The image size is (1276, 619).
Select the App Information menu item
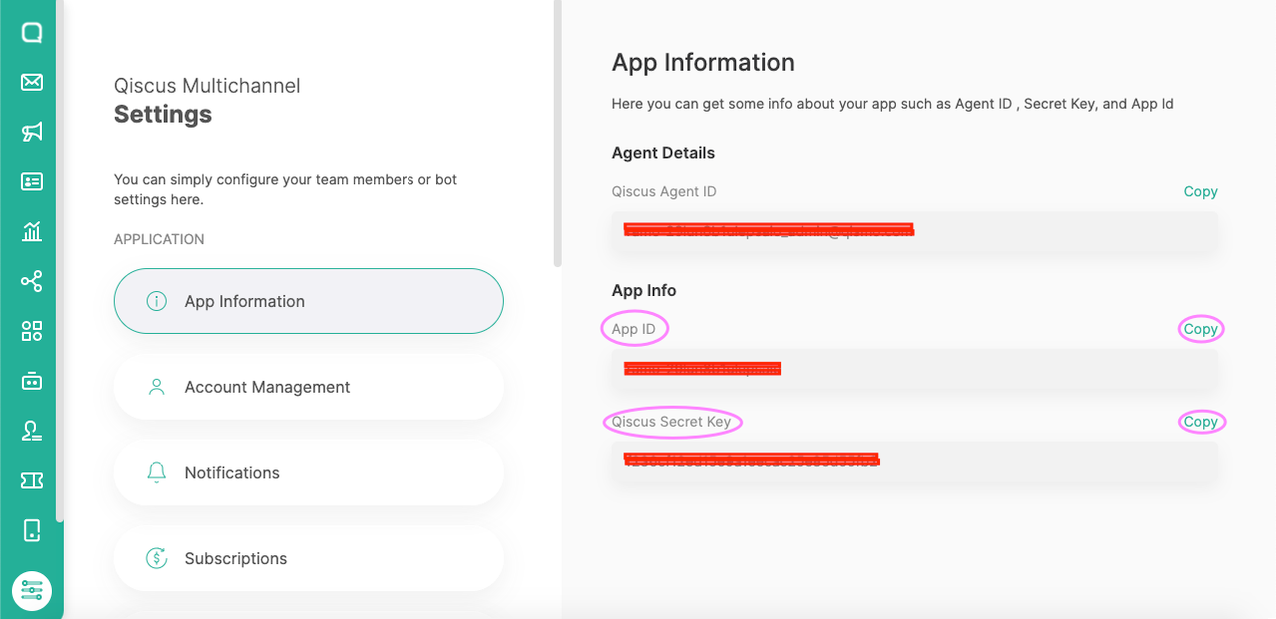[308, 300]
